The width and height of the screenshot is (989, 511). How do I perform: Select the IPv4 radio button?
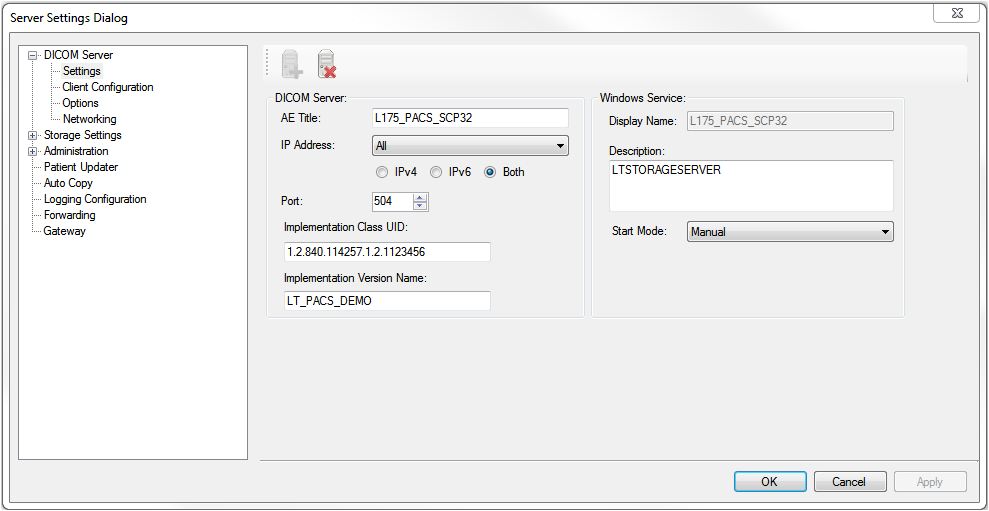coord(382,172)
